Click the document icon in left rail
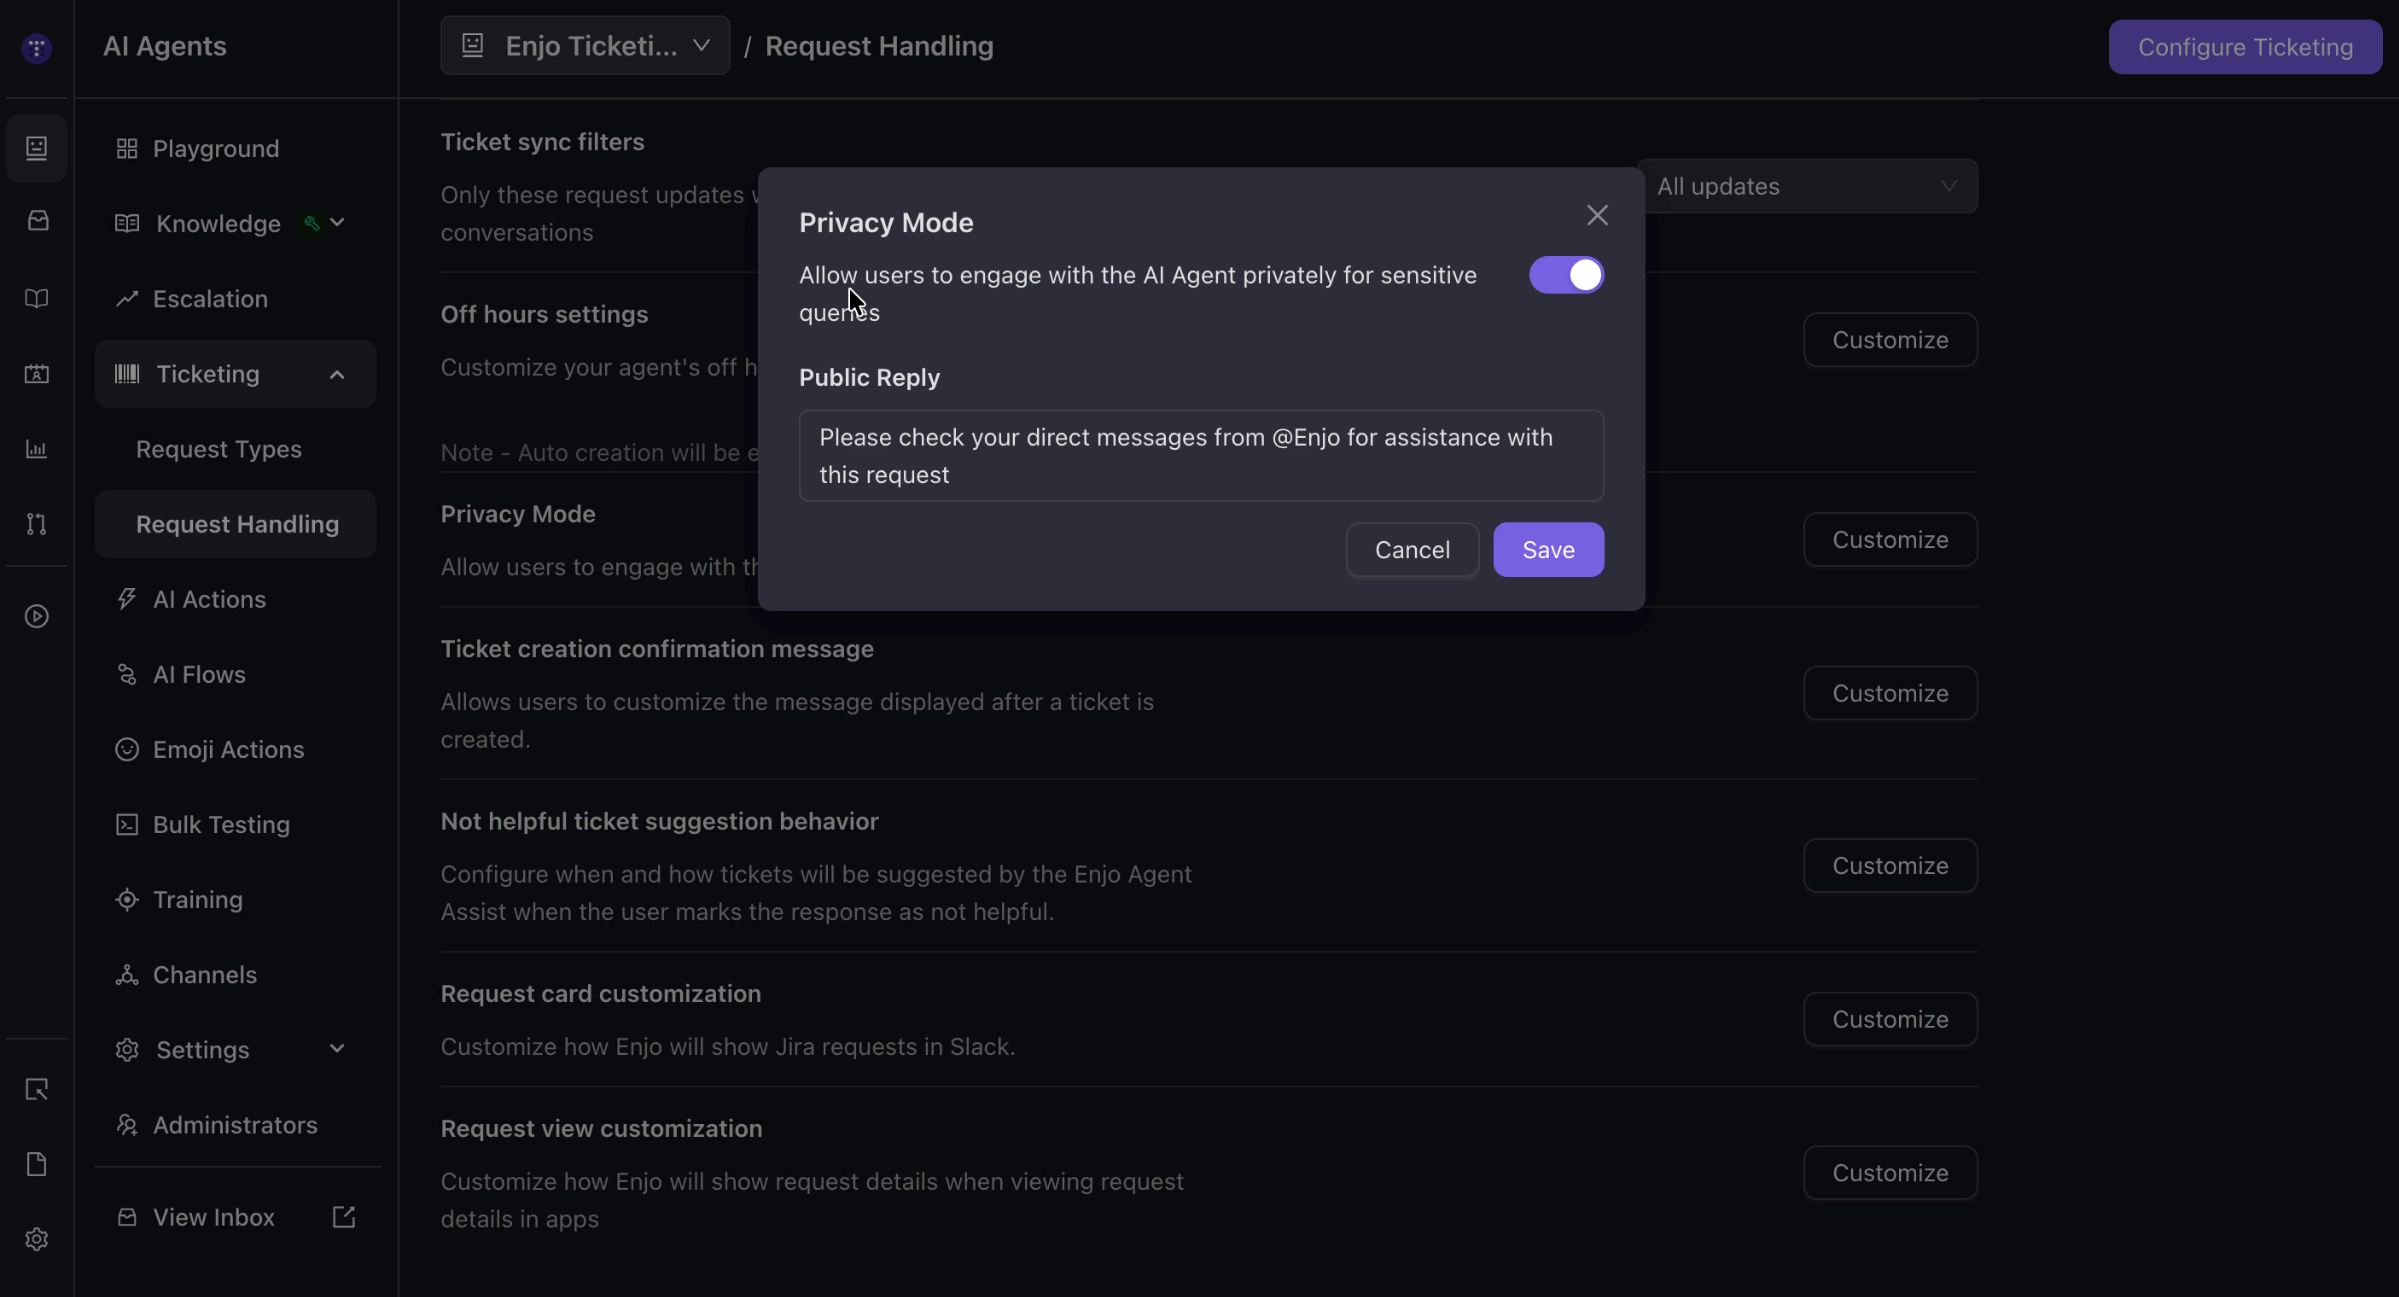The width and height of the screenshot is (2399, 1297). [37, 1164]
